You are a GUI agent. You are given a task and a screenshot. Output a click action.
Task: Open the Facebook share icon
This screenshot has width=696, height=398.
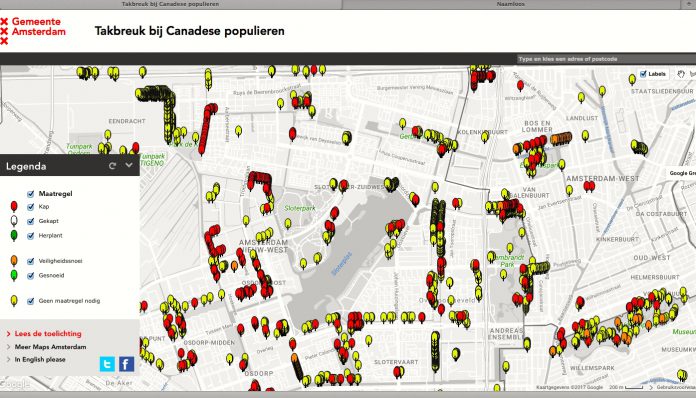(x=127, y=364)
